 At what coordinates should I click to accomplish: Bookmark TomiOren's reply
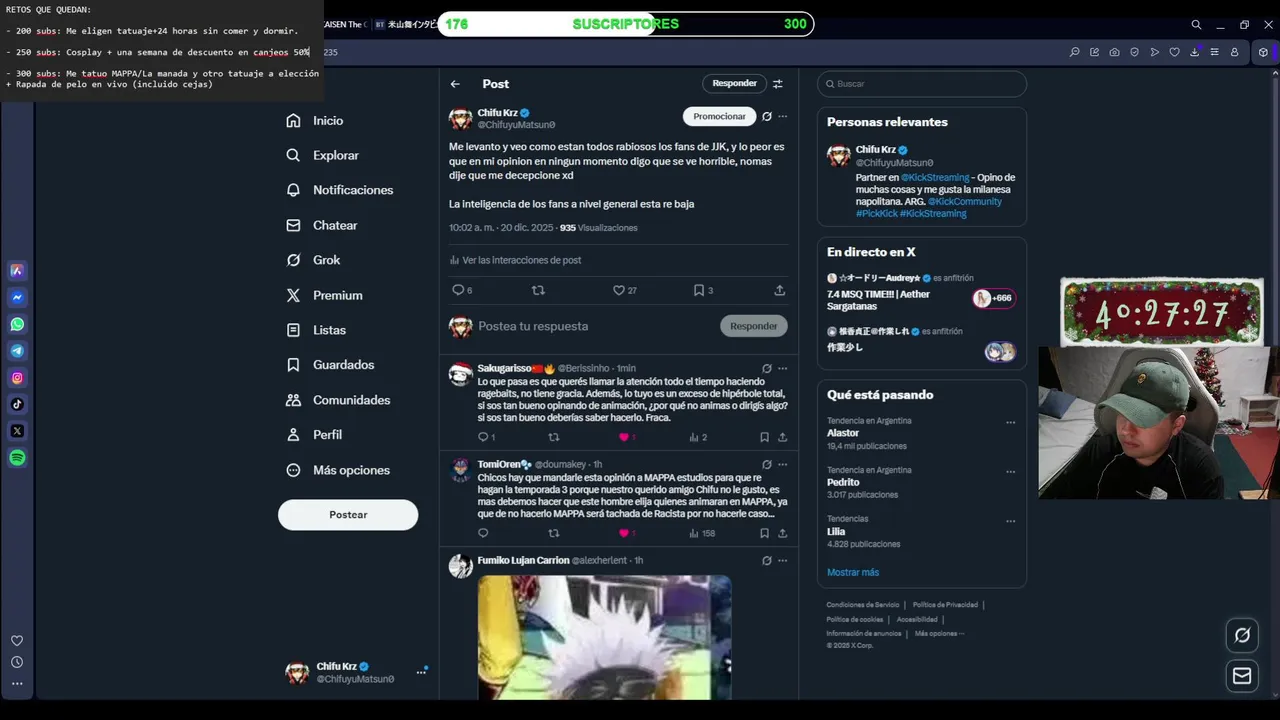(764, 533)
